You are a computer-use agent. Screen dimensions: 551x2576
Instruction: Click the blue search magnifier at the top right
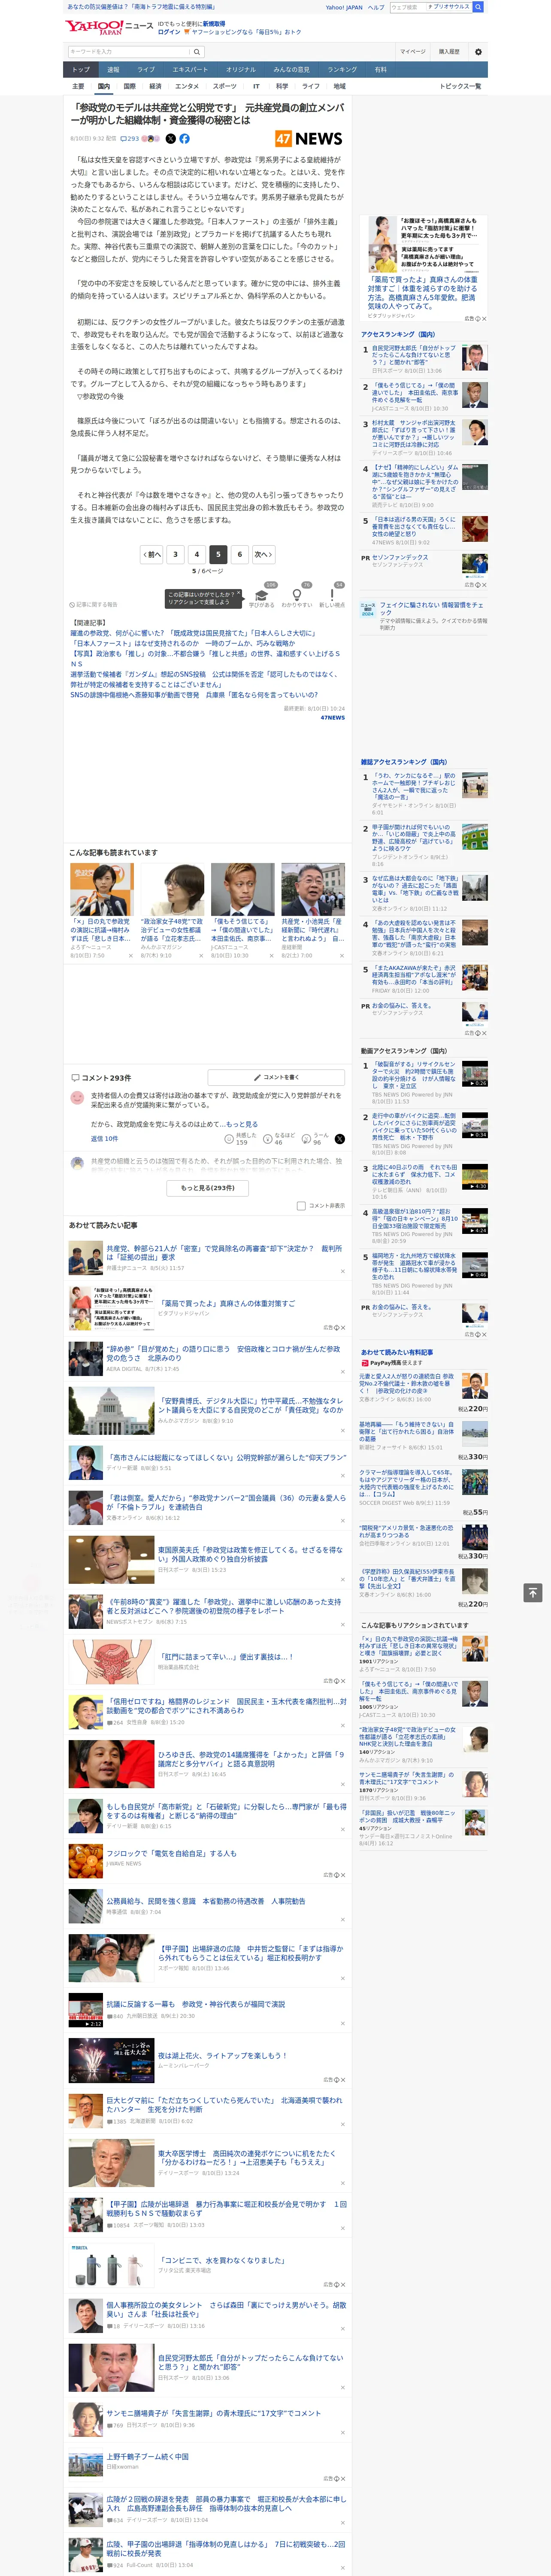[x=478, y=7]
